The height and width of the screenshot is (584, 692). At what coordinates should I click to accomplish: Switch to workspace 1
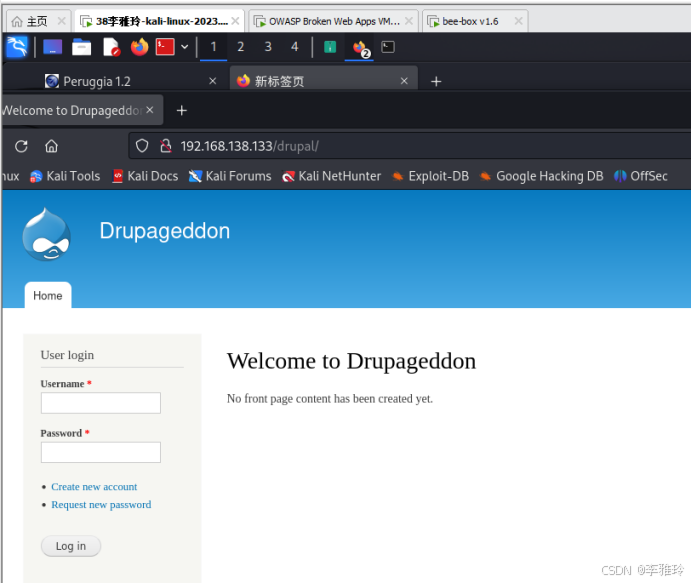[214, 47]
